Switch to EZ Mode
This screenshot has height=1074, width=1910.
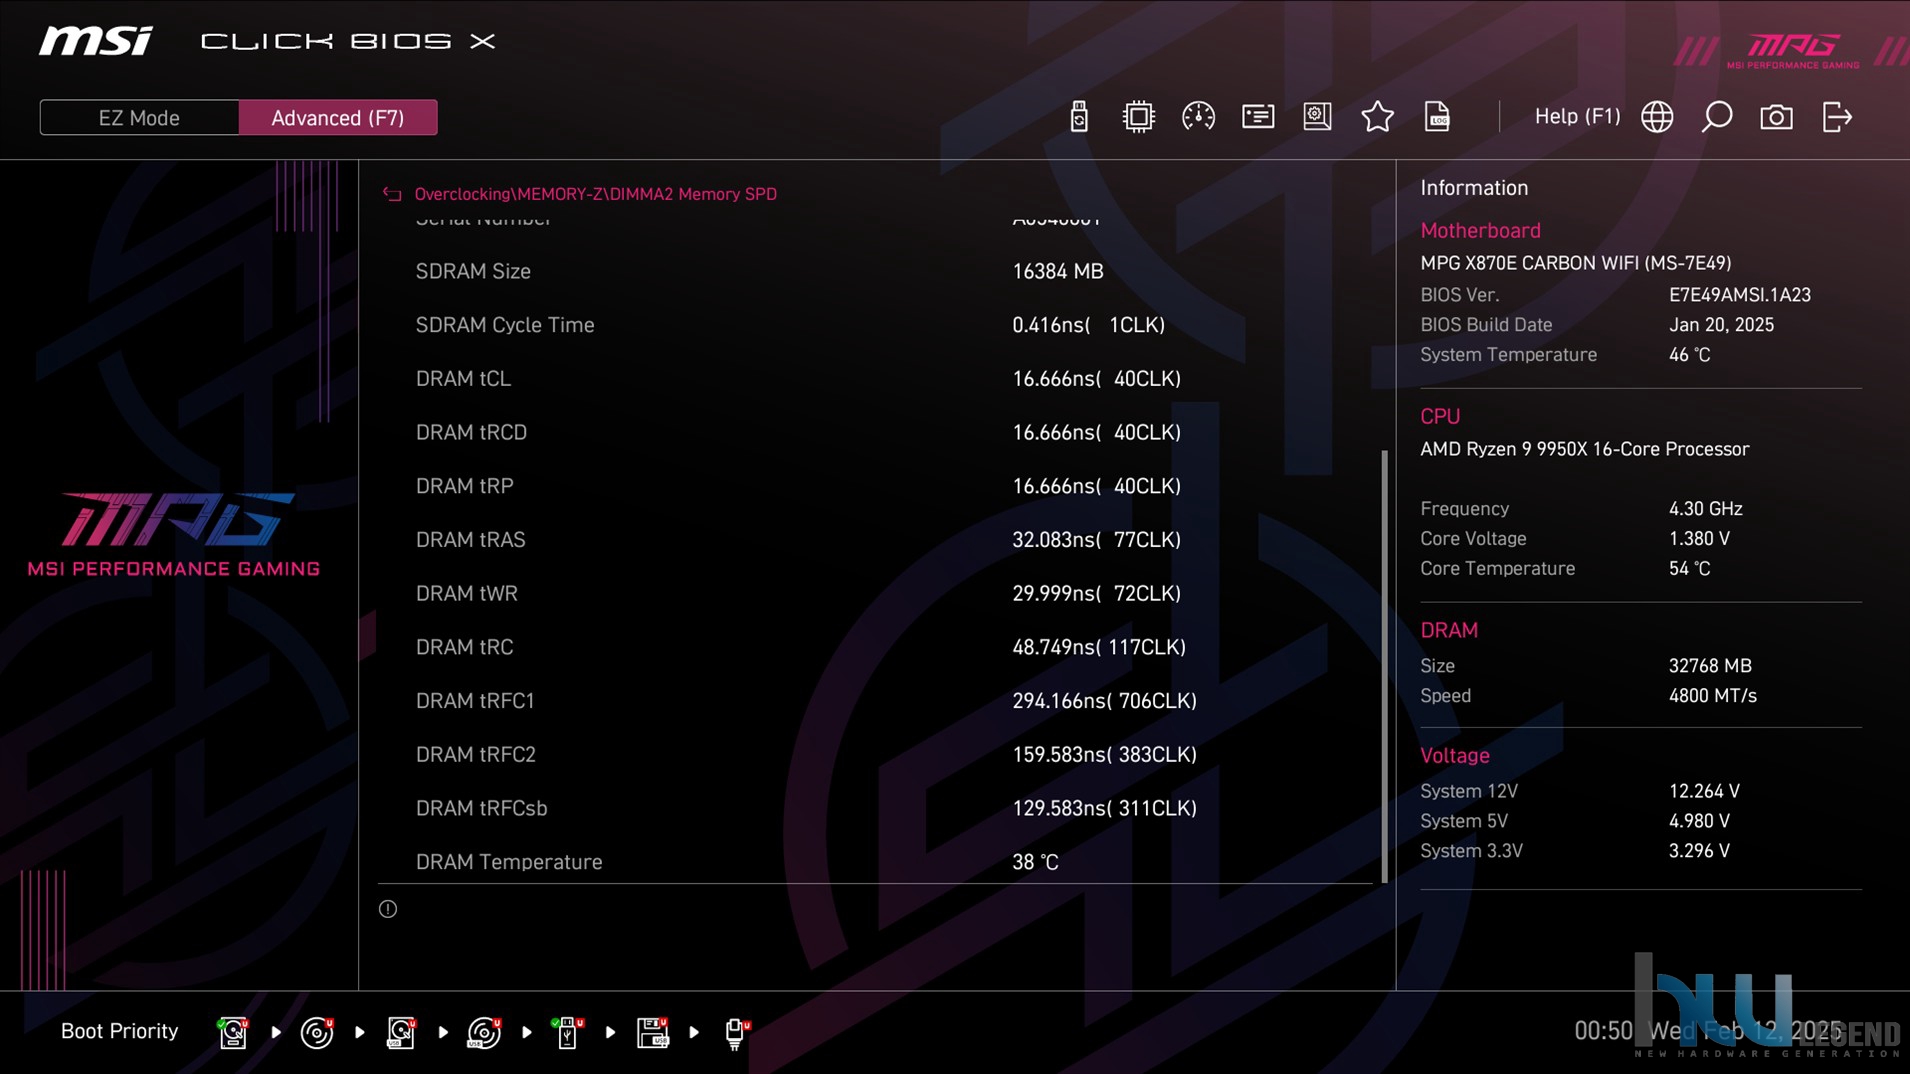[x=139, y=118]
